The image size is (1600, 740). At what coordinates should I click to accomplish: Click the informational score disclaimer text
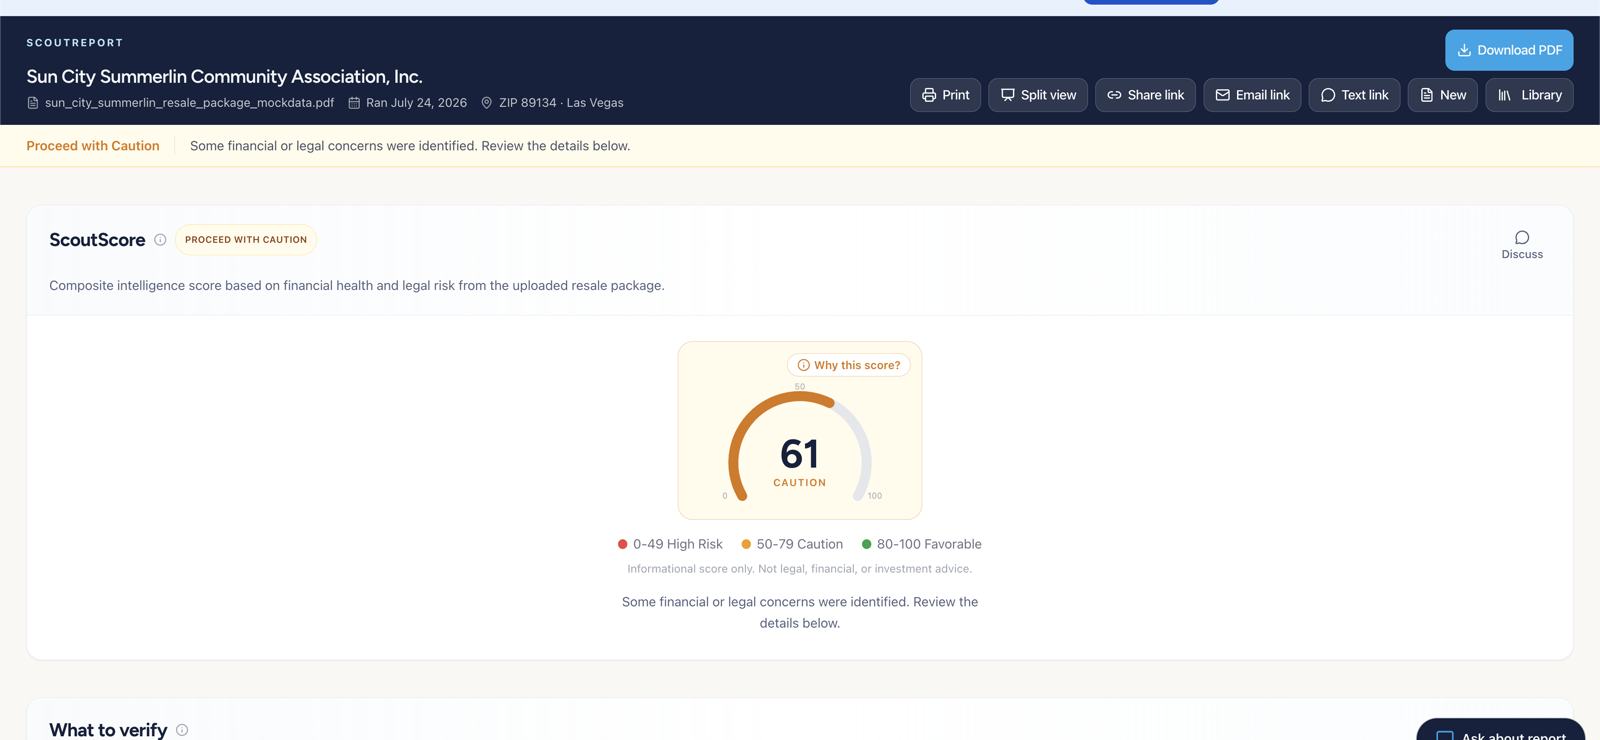800,569
